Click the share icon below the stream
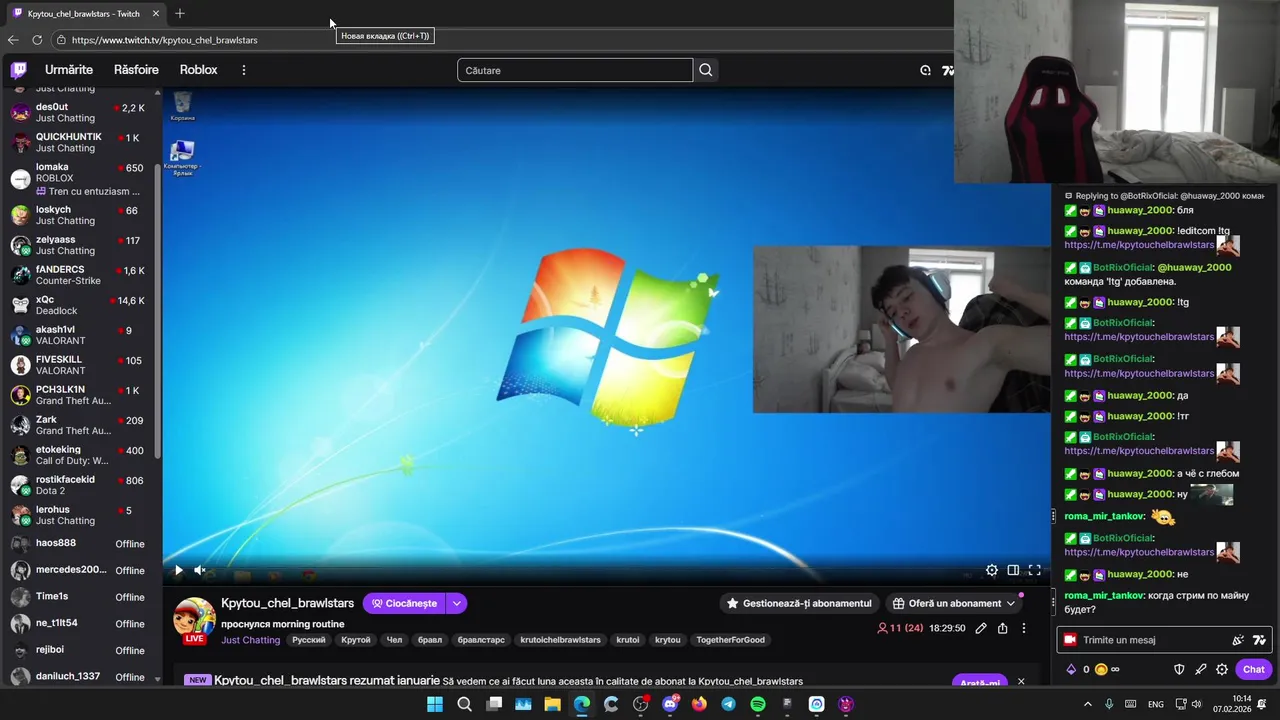 pos(1002,628)
